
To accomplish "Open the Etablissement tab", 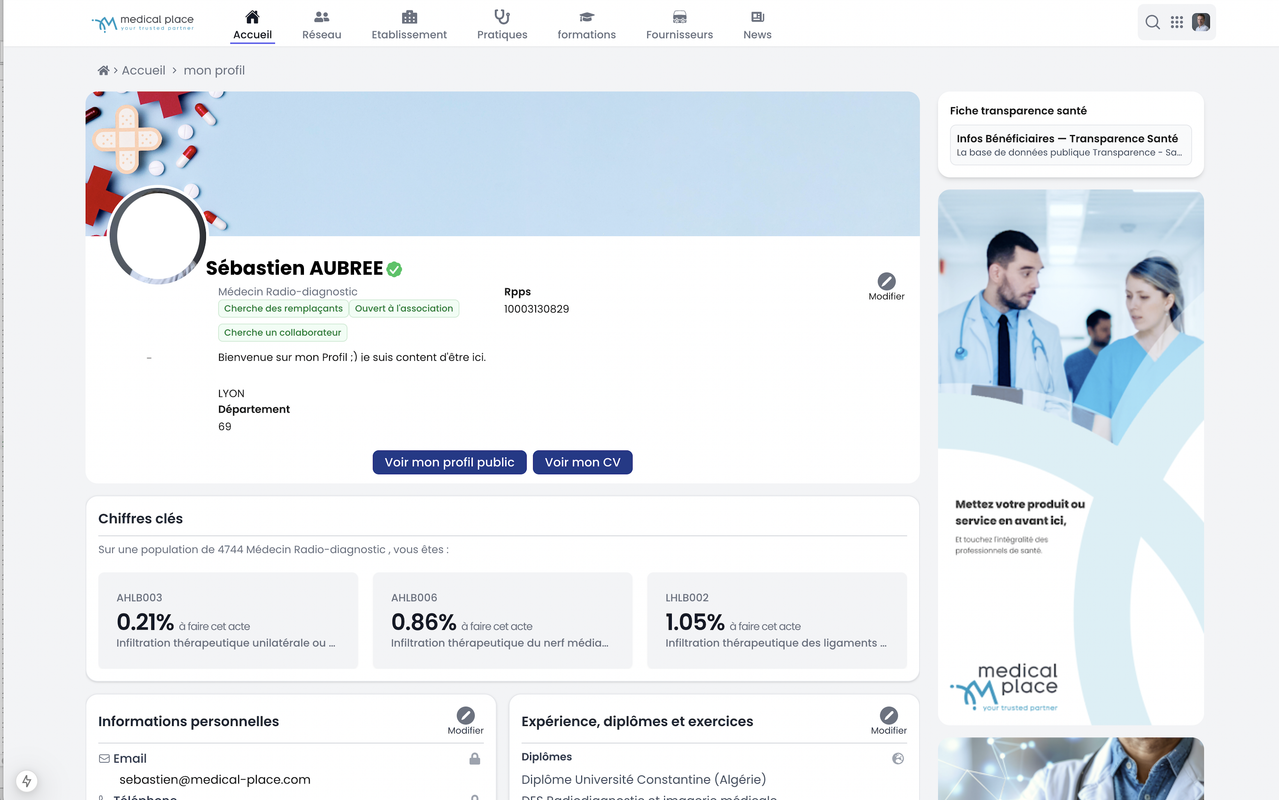I will click(409, 25).
